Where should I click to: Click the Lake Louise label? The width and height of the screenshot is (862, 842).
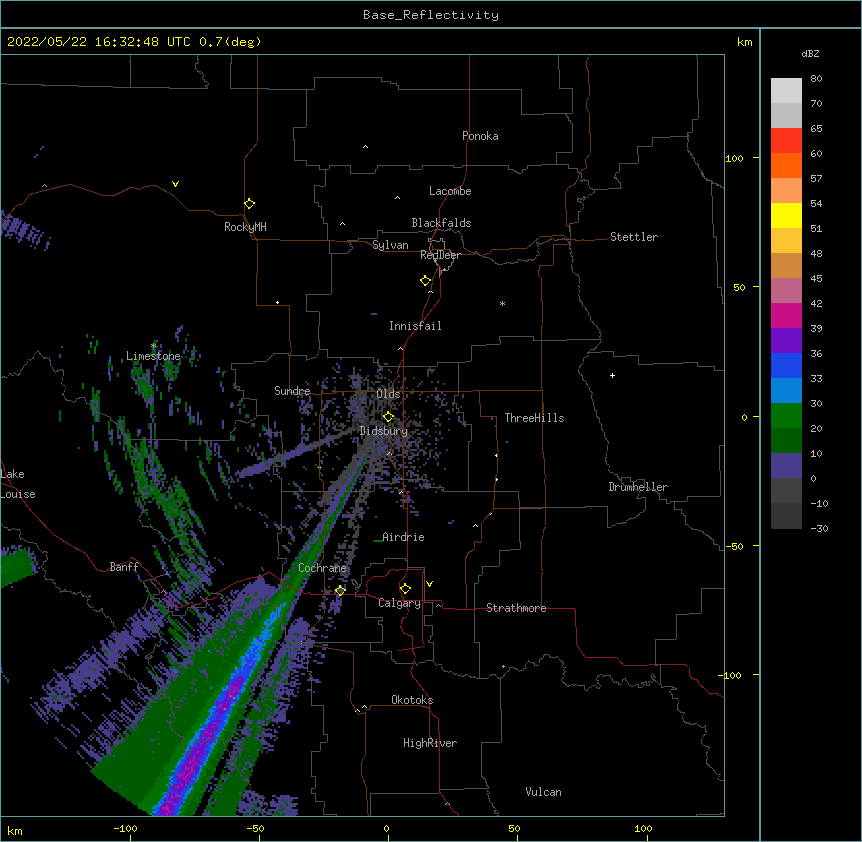pyautogui.click(x=18, y=484)
